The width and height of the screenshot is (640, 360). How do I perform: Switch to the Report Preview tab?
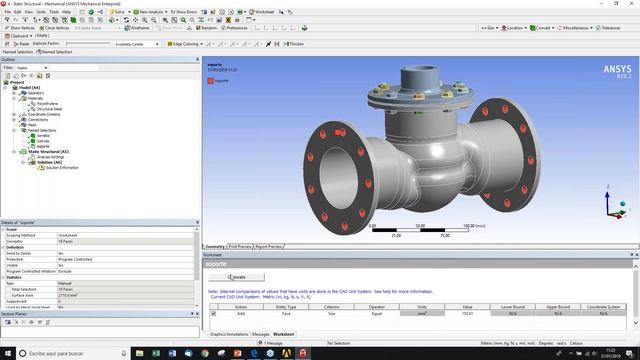269,247
